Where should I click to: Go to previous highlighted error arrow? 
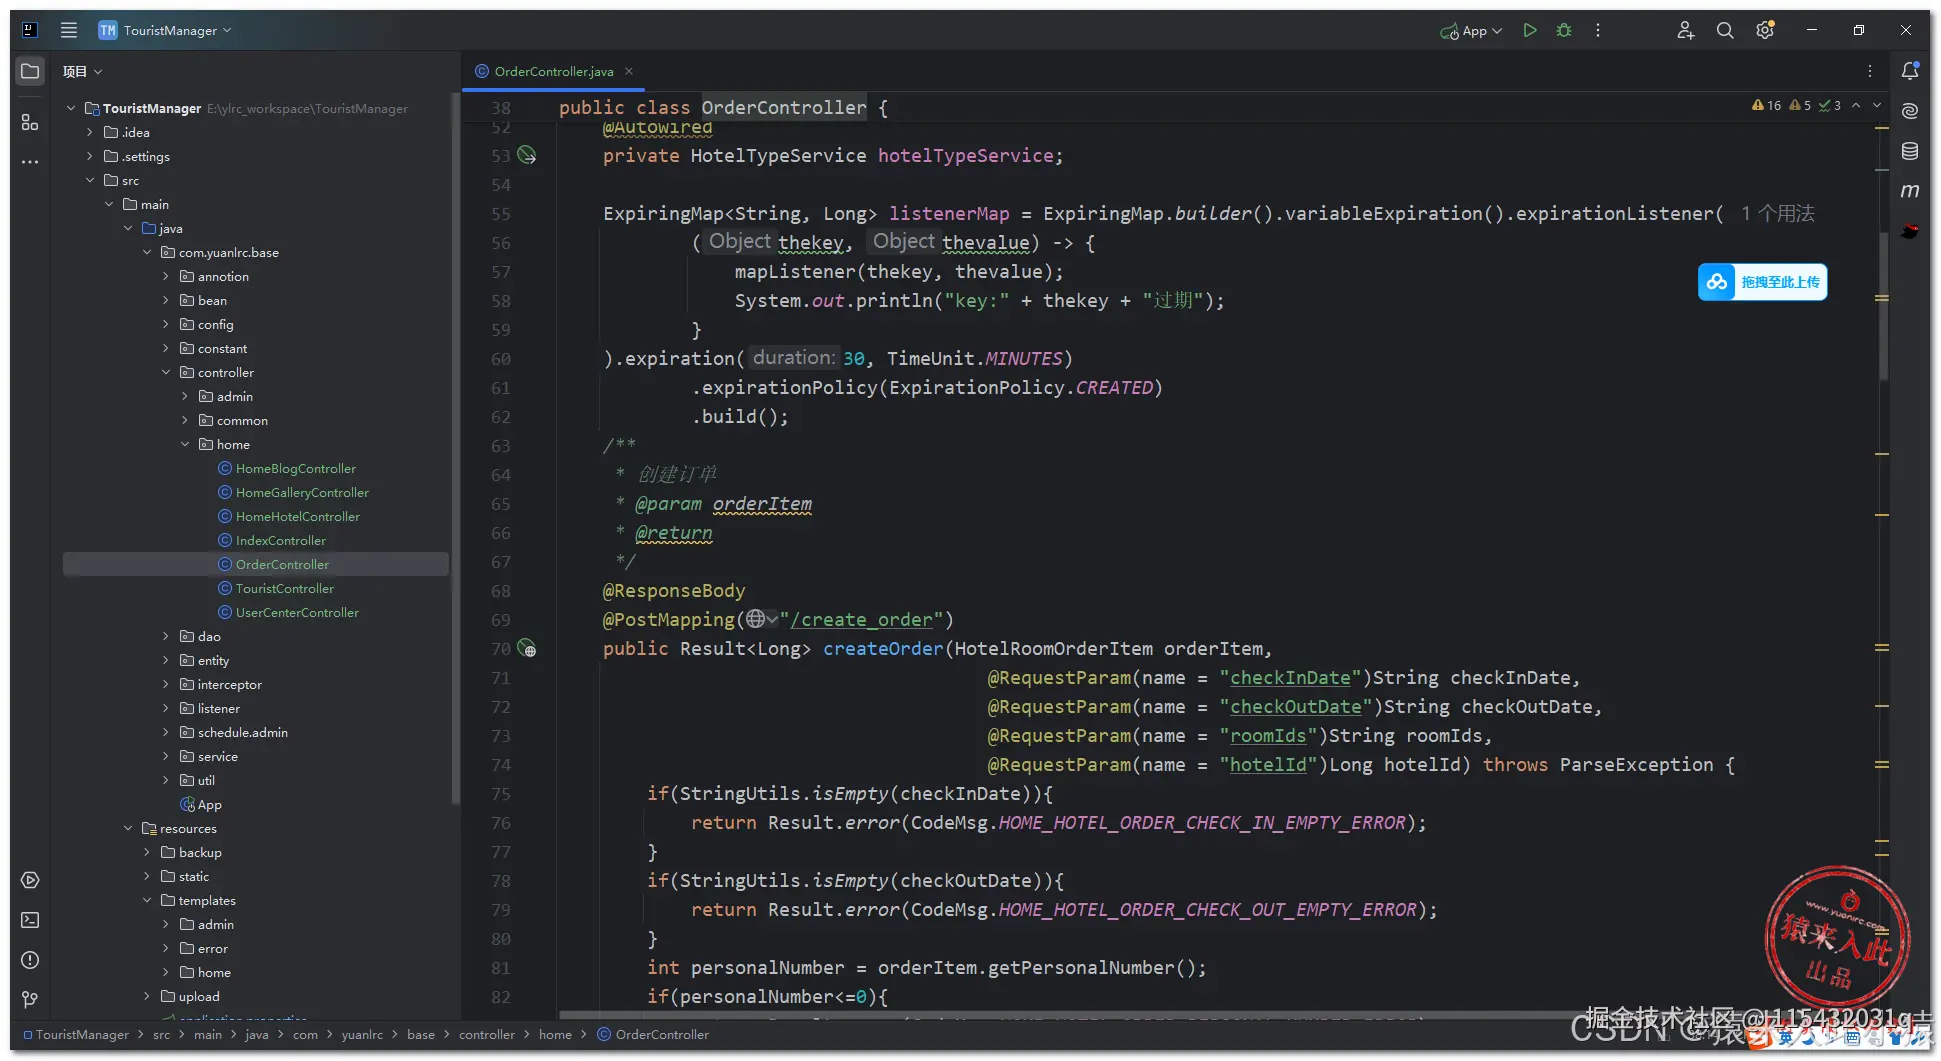[1856, 105]
